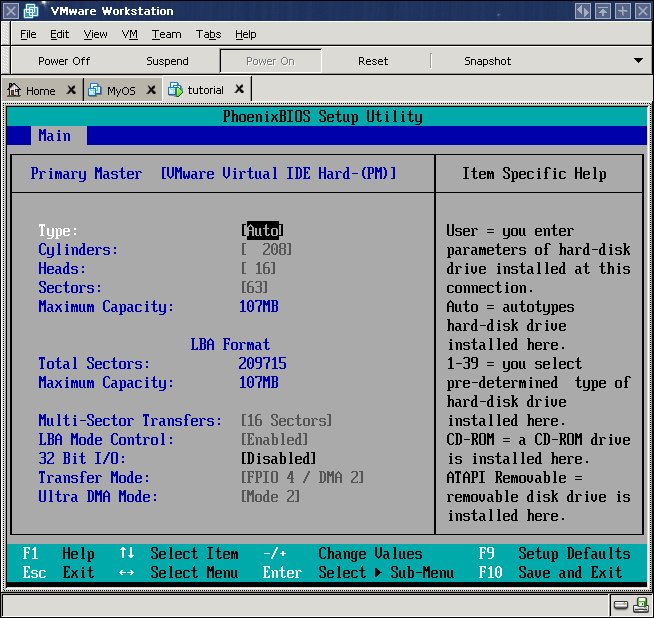Click the 32 Bit I/O label
The height and width of the screenshot is (618, 654).
pos(82,458)
